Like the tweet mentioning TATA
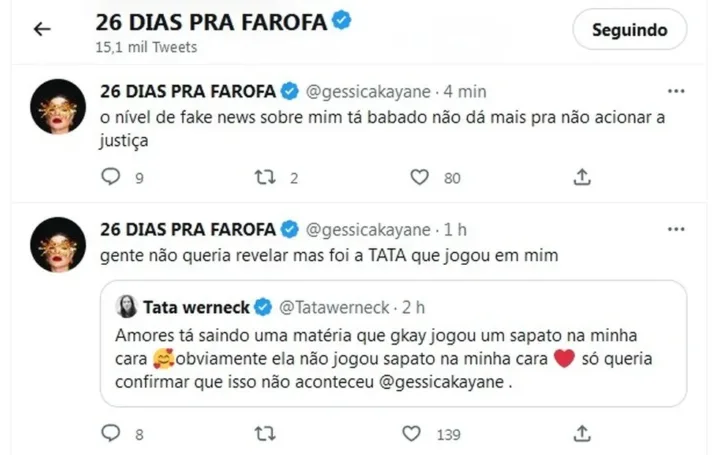This screenshot has width=720, height=455. point(409,434)
